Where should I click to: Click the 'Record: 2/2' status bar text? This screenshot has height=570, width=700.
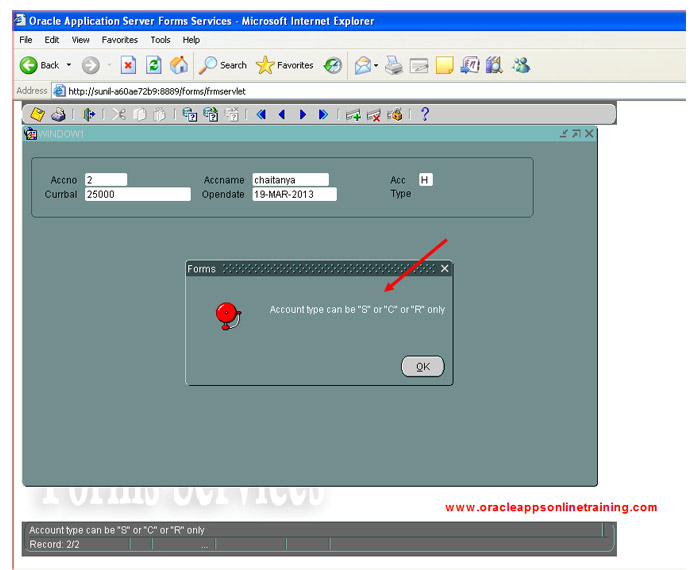[x=54, y=544]
